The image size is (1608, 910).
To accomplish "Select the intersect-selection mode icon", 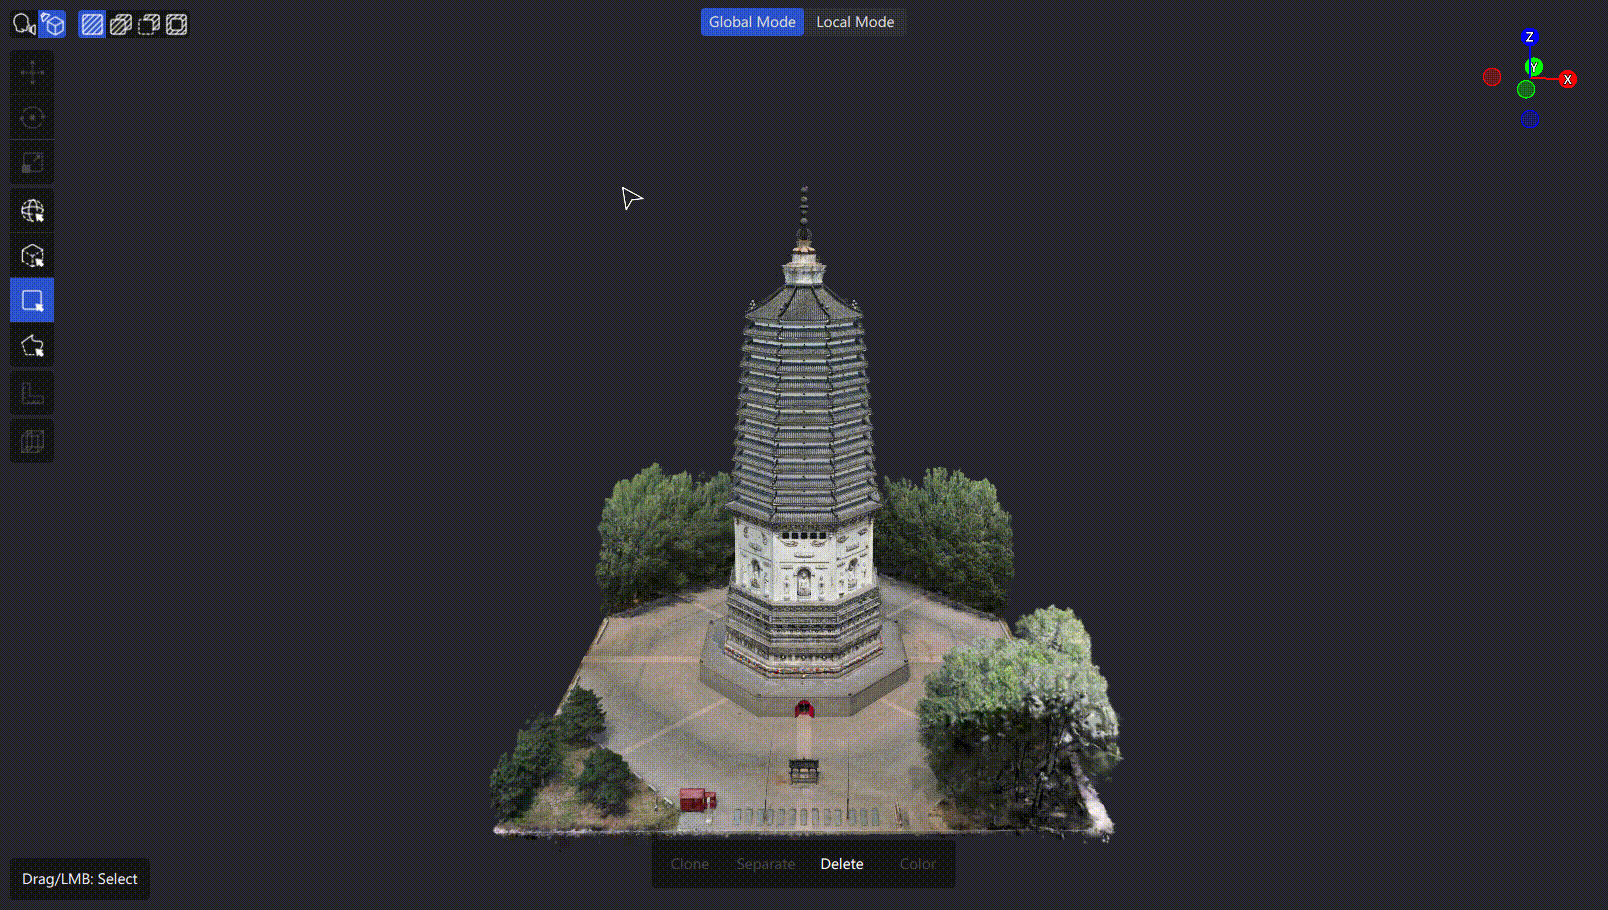I will (x=176, y=24).
